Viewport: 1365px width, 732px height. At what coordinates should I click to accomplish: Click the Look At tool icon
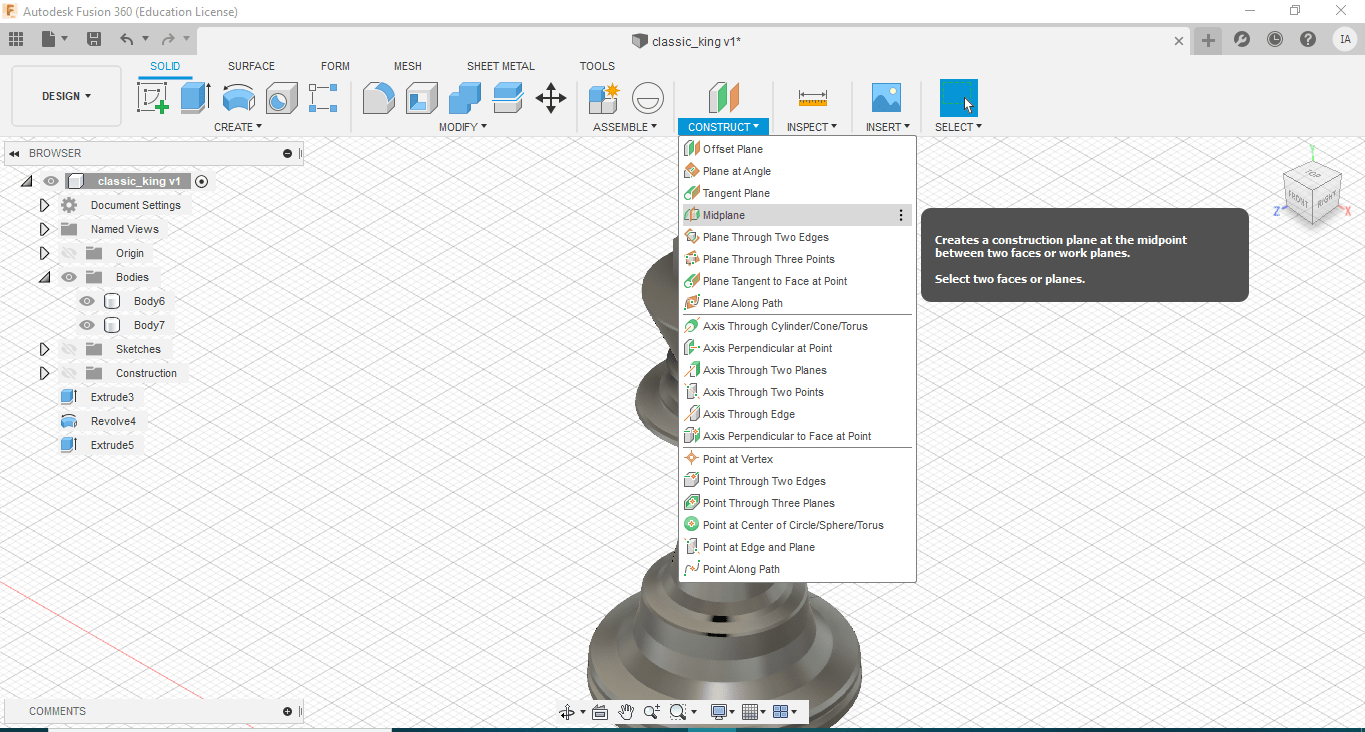600,712
